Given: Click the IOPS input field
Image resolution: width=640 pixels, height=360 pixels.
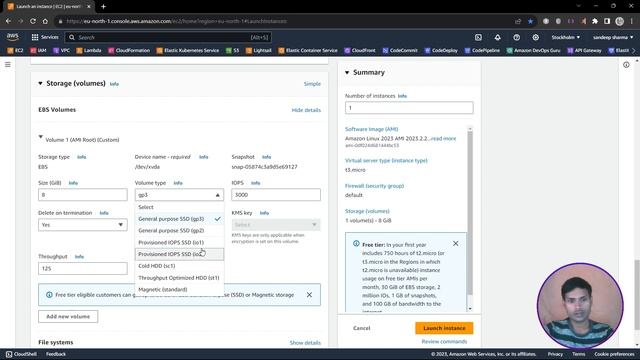Looking at the screenshot, I should 276,195.
